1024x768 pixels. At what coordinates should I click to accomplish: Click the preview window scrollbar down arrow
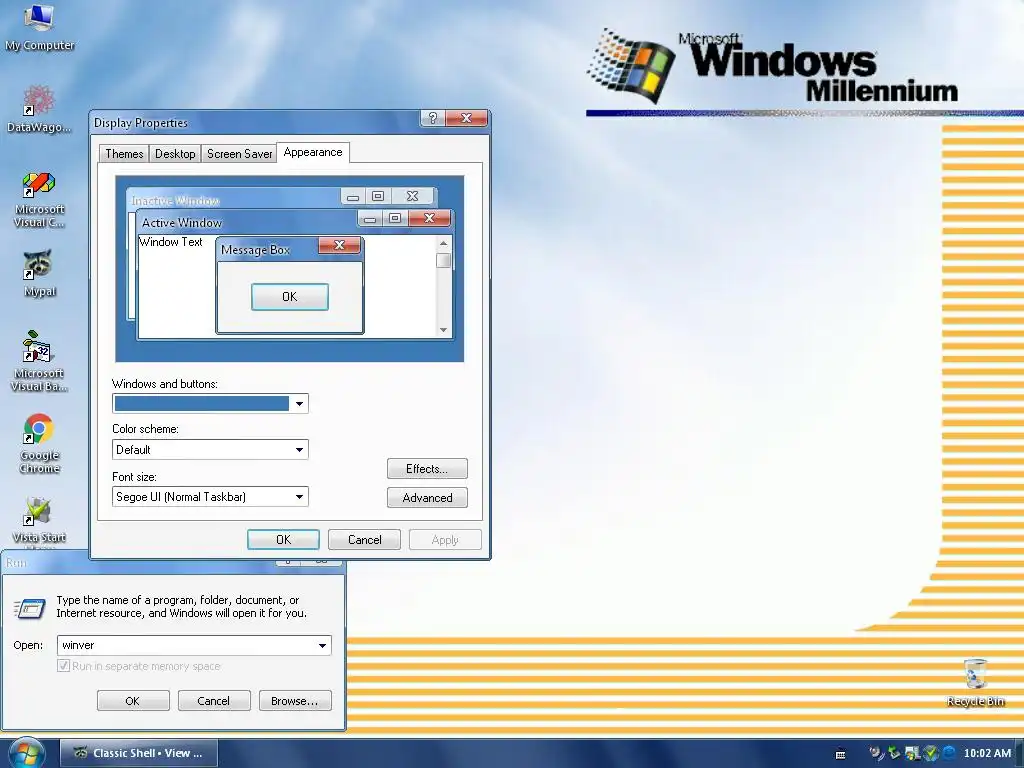tap(443, 330)
